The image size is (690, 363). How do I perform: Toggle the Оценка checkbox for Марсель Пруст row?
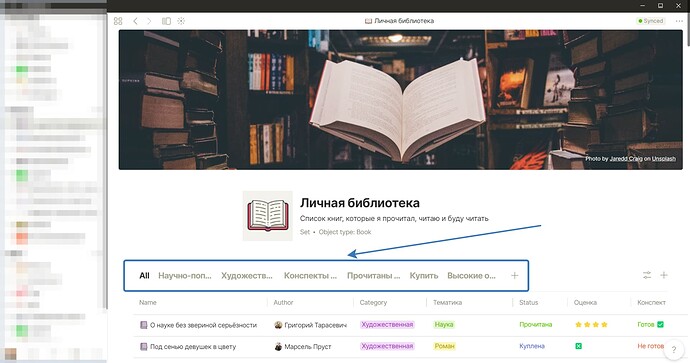tap(579, 346)
